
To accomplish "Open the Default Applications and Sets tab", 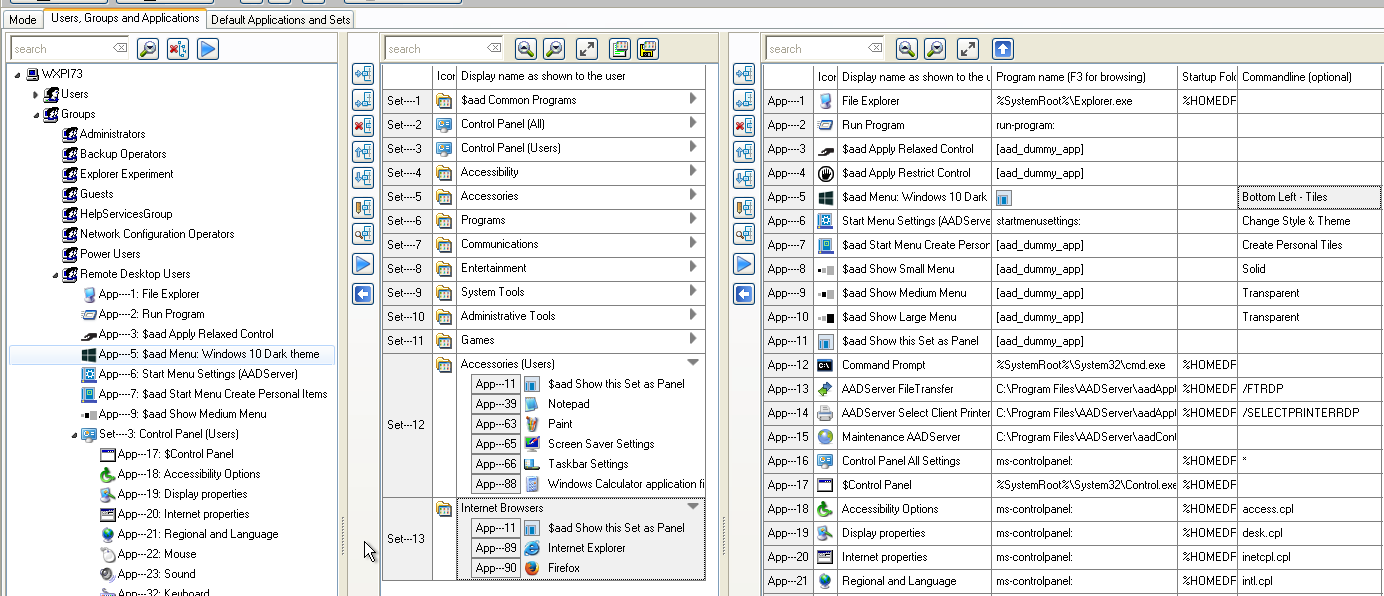I will coord(281,19).
